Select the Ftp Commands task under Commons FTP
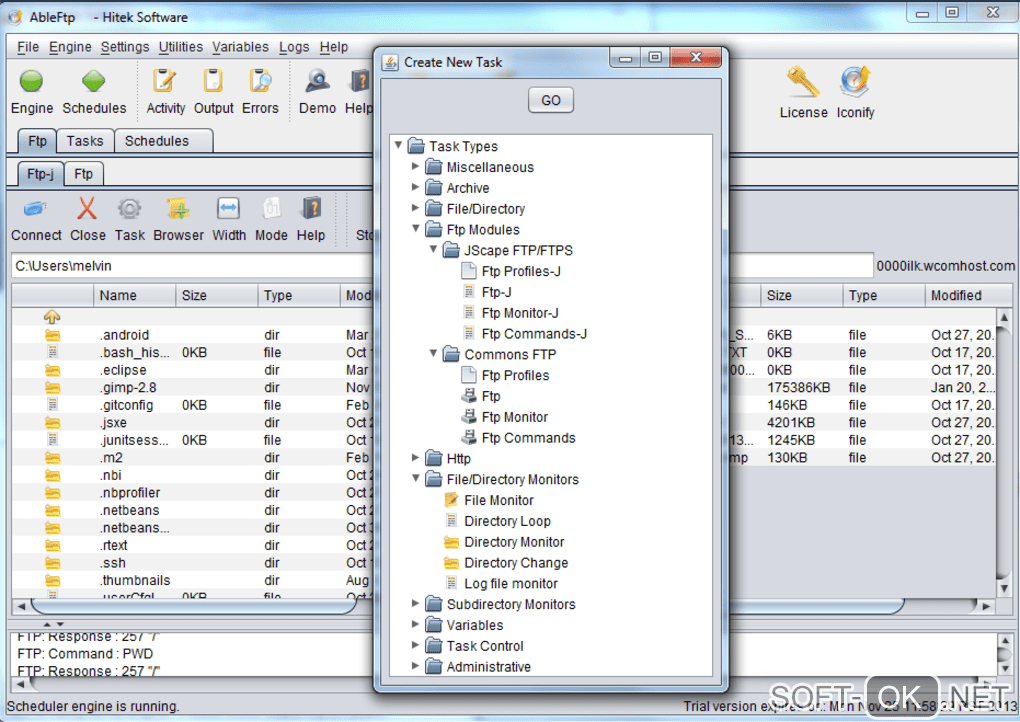Screen dimensions: 1020x722 tap(528, 438)
